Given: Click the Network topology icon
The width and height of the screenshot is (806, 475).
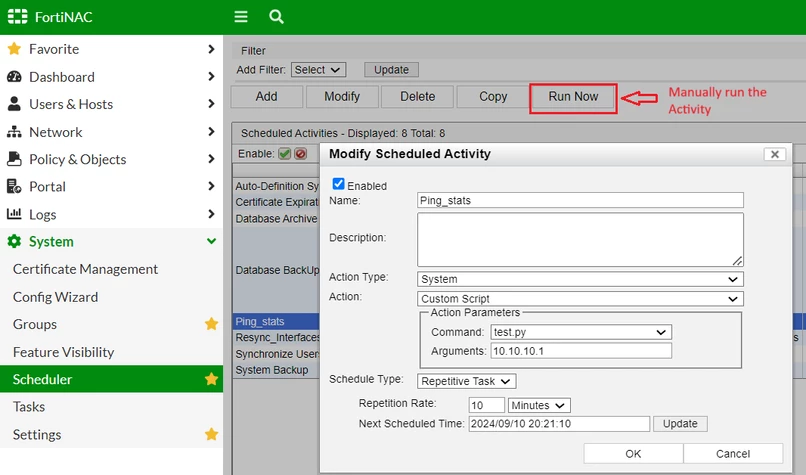Looking at the screenshot, I should [x=14, y=132].
